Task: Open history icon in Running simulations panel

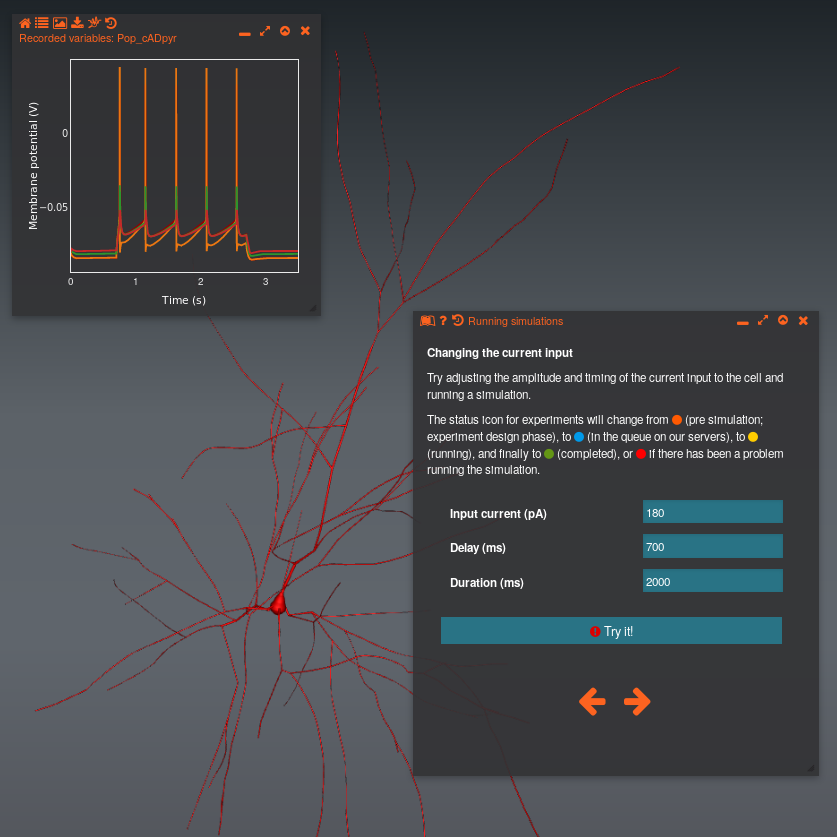Action: [x=457, y=320]
